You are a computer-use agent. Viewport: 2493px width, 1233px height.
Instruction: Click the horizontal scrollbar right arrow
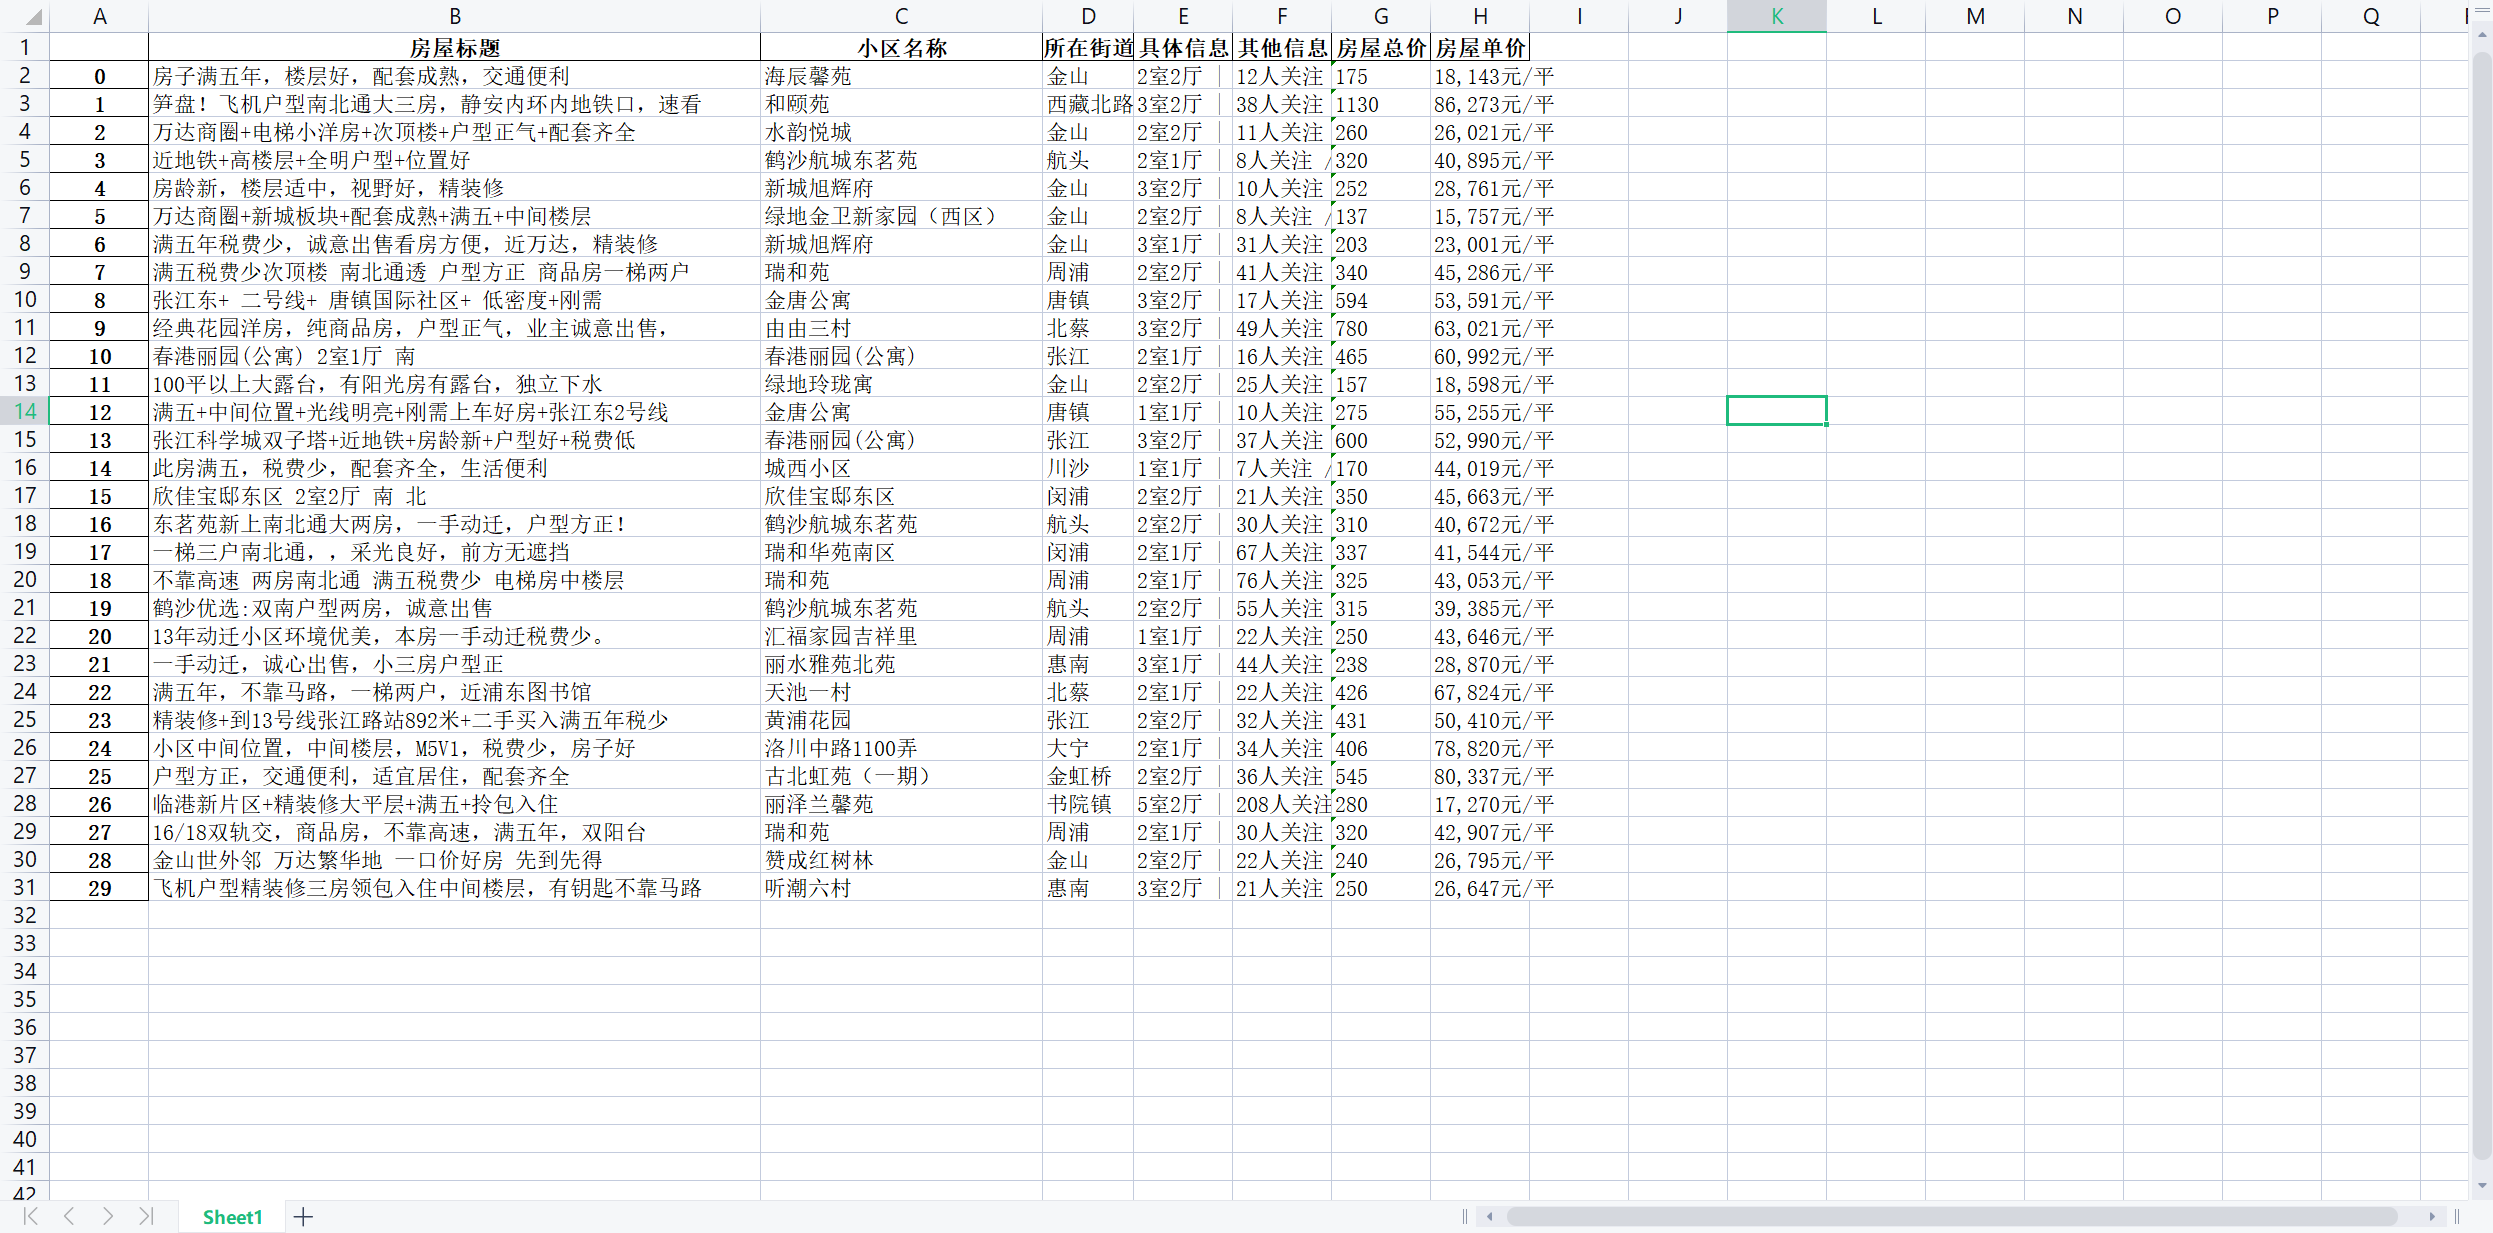click(x=2432, y=1216)
